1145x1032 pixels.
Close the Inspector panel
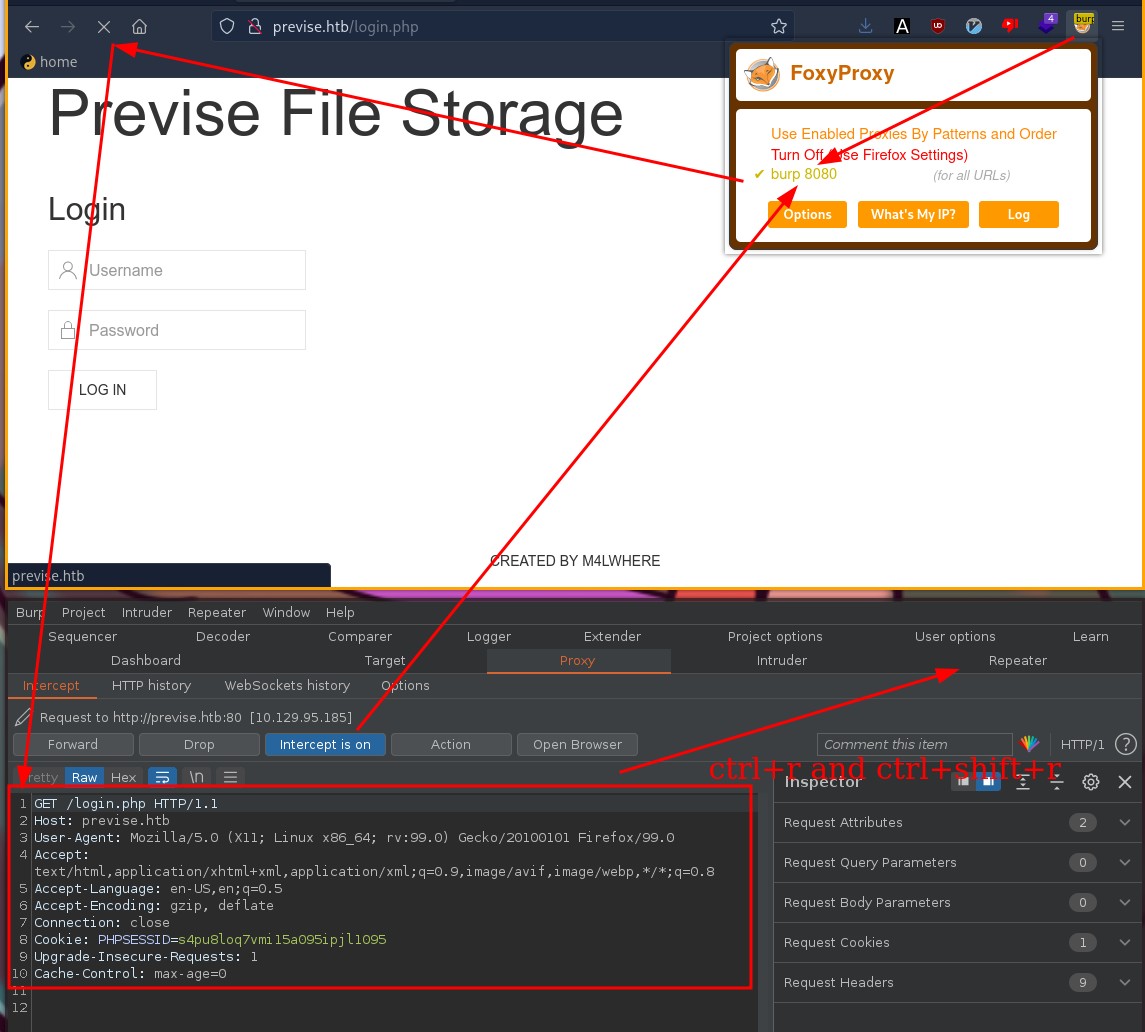tap(1125, 782)
